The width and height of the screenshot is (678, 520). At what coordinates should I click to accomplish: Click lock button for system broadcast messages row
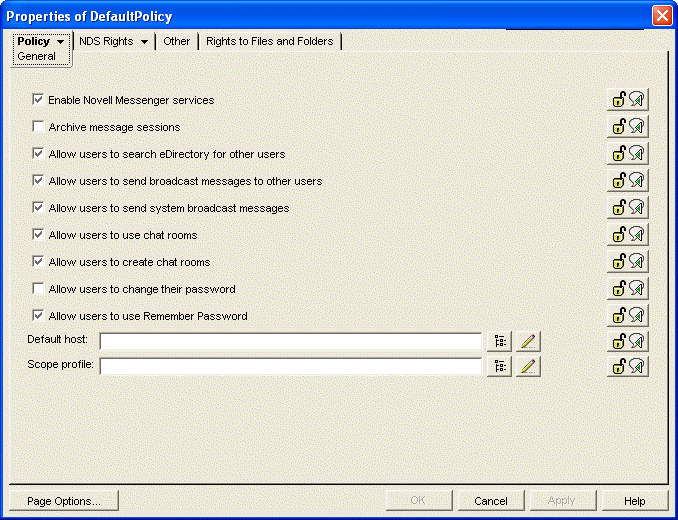pos(627,207)
